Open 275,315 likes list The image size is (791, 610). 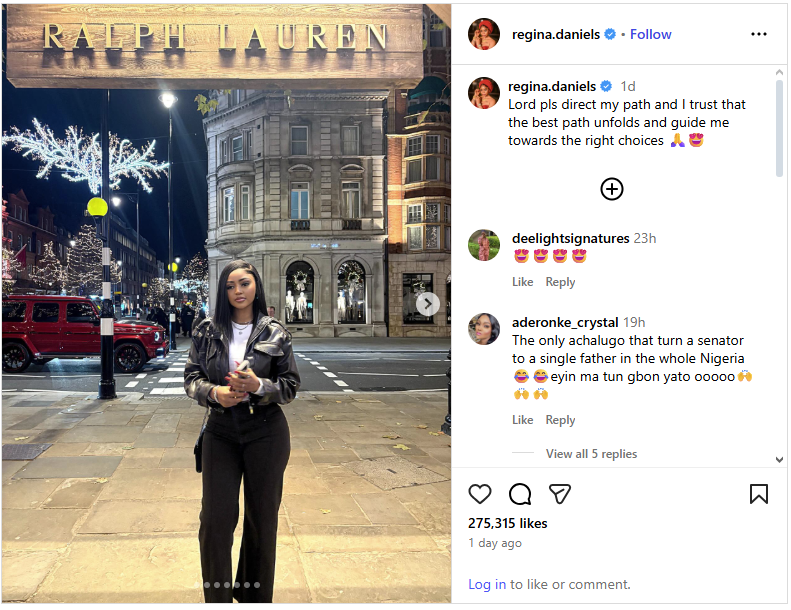coord(507,523)
